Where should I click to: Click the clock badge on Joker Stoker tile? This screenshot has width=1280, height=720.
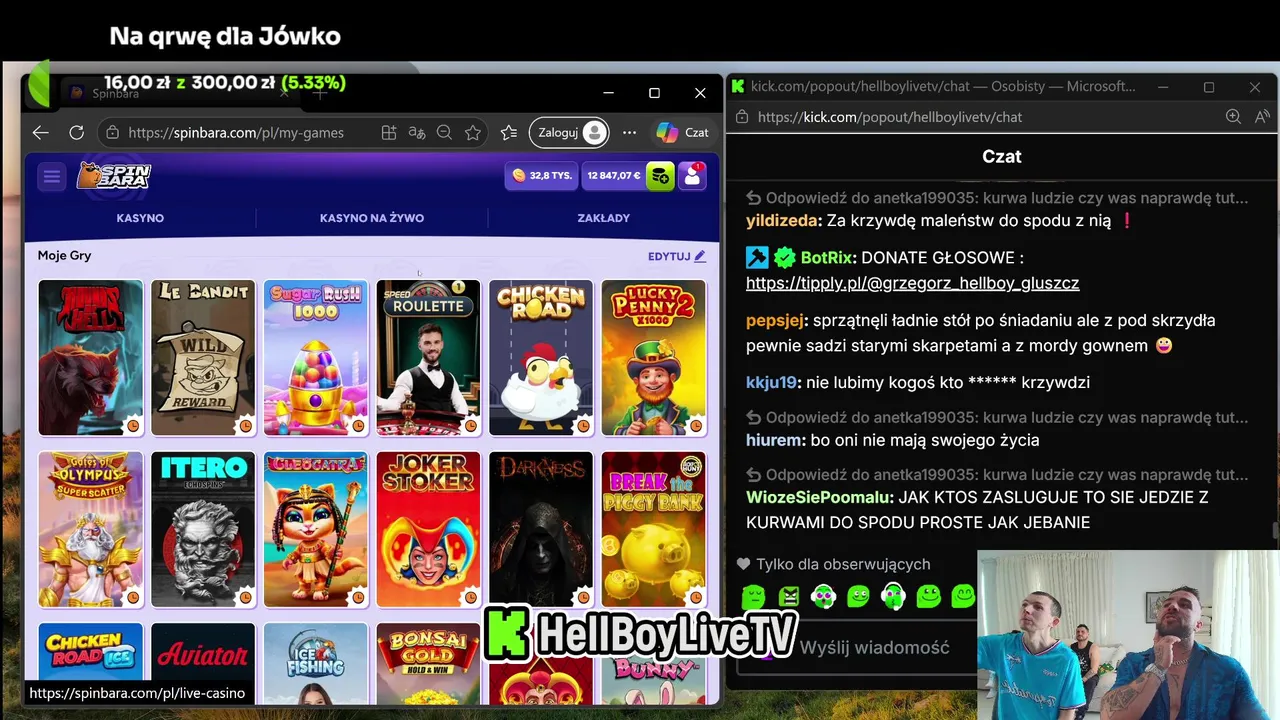click(470, 598)
